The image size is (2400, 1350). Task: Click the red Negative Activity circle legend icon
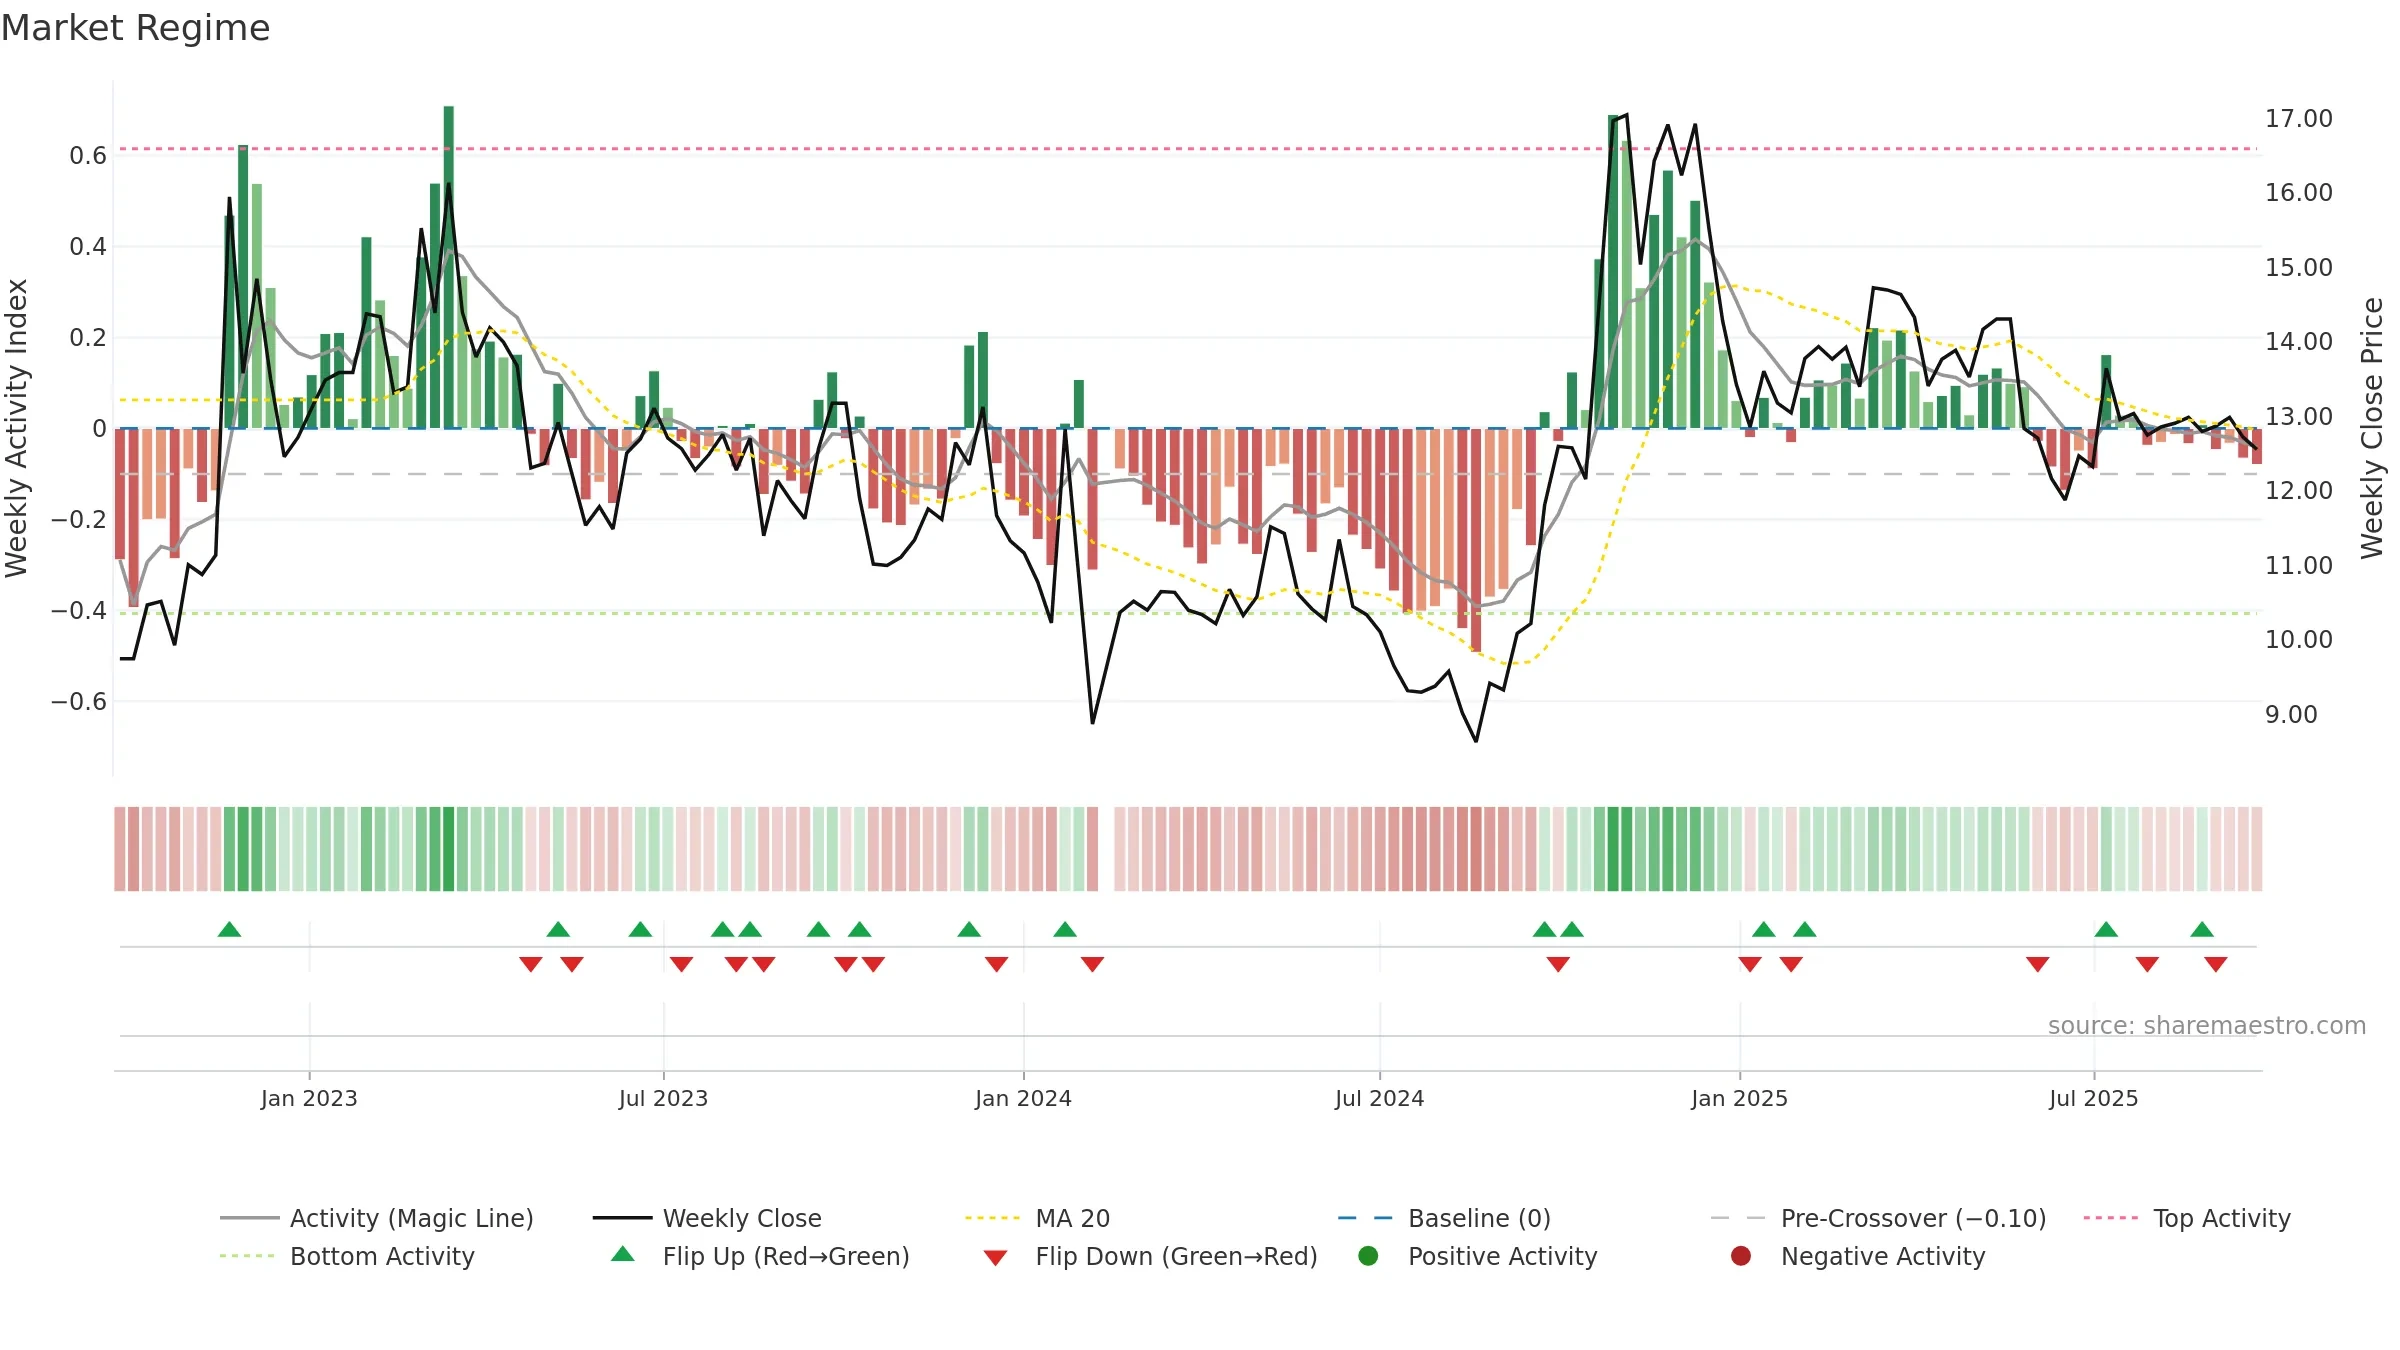pos(1741,1256)
